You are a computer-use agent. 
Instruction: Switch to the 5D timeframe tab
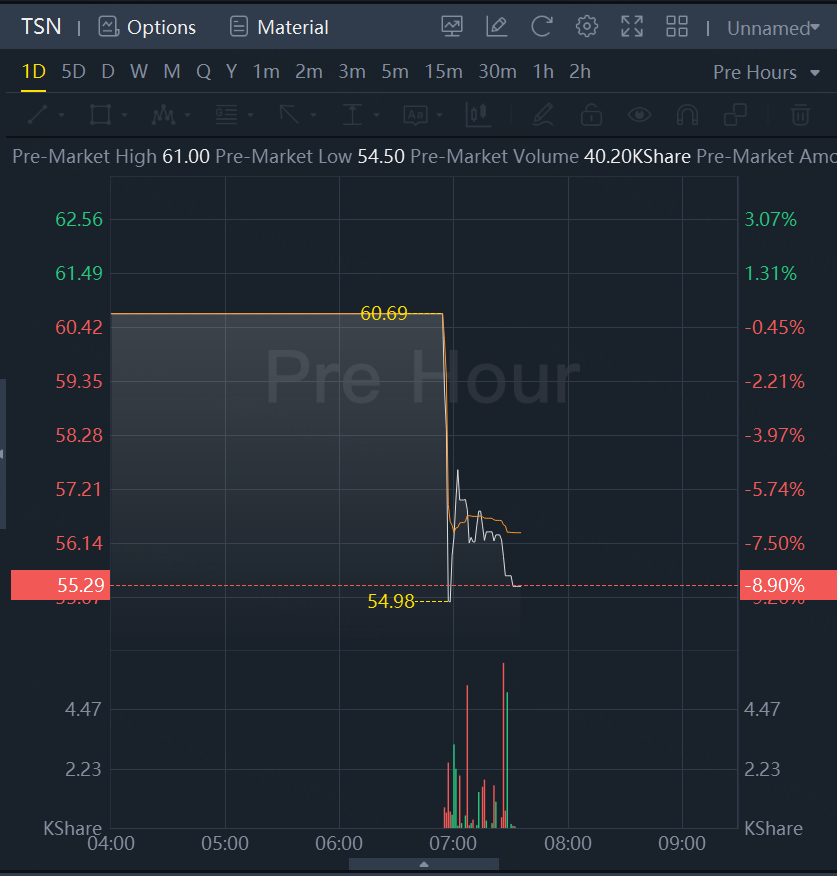(x=73, y=72)
